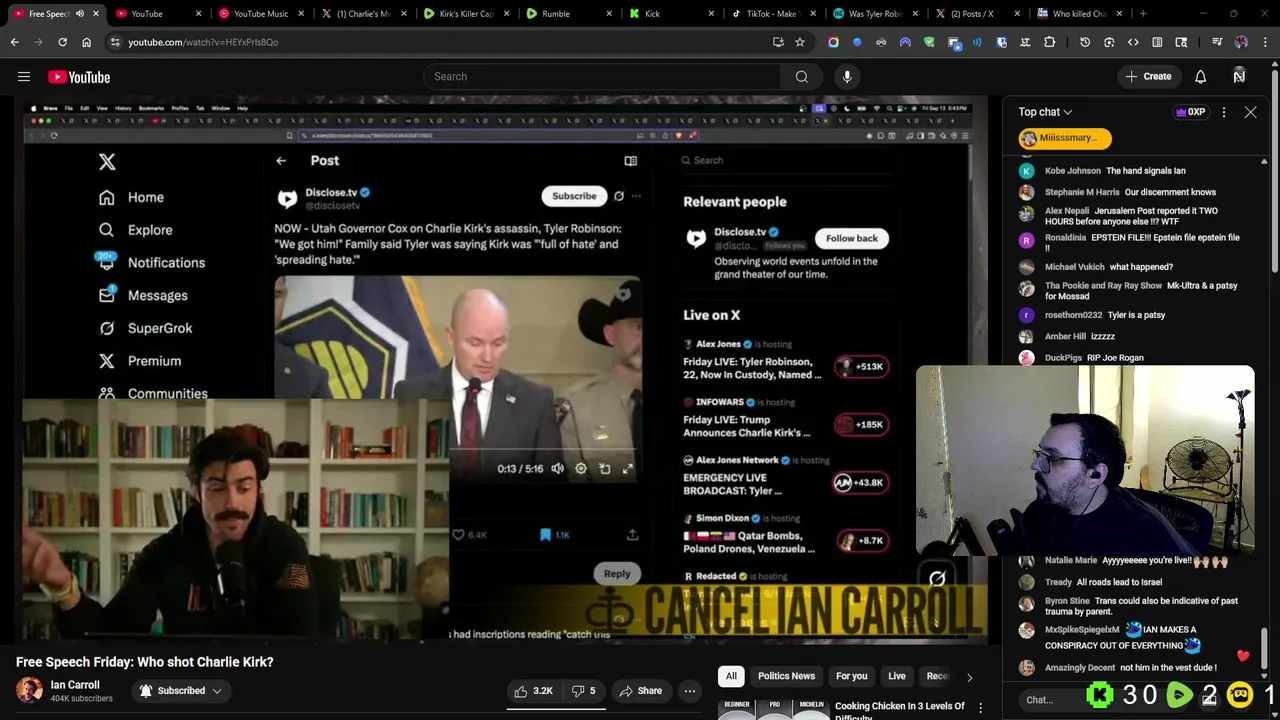Dislike the video
The width and height of the screenshot is (1280, 720).
[584, 691]
